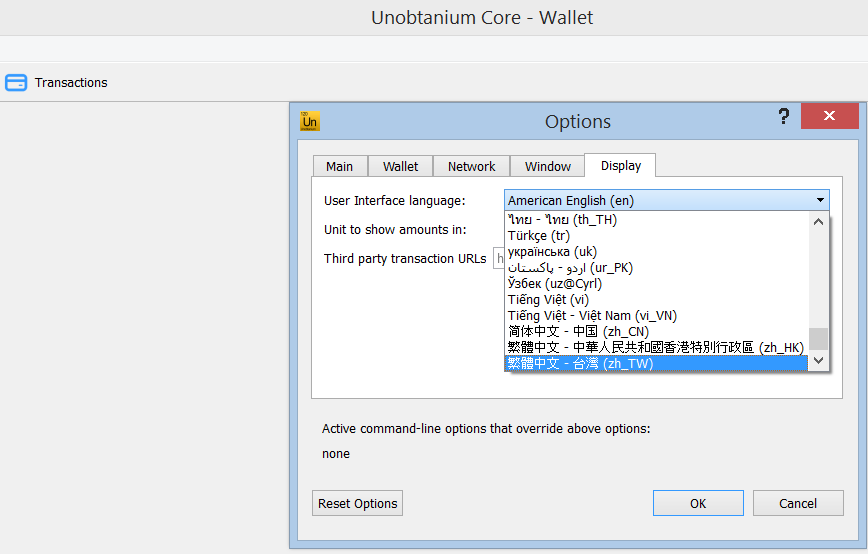Click the language list scroll up arrow

[819, 222]
